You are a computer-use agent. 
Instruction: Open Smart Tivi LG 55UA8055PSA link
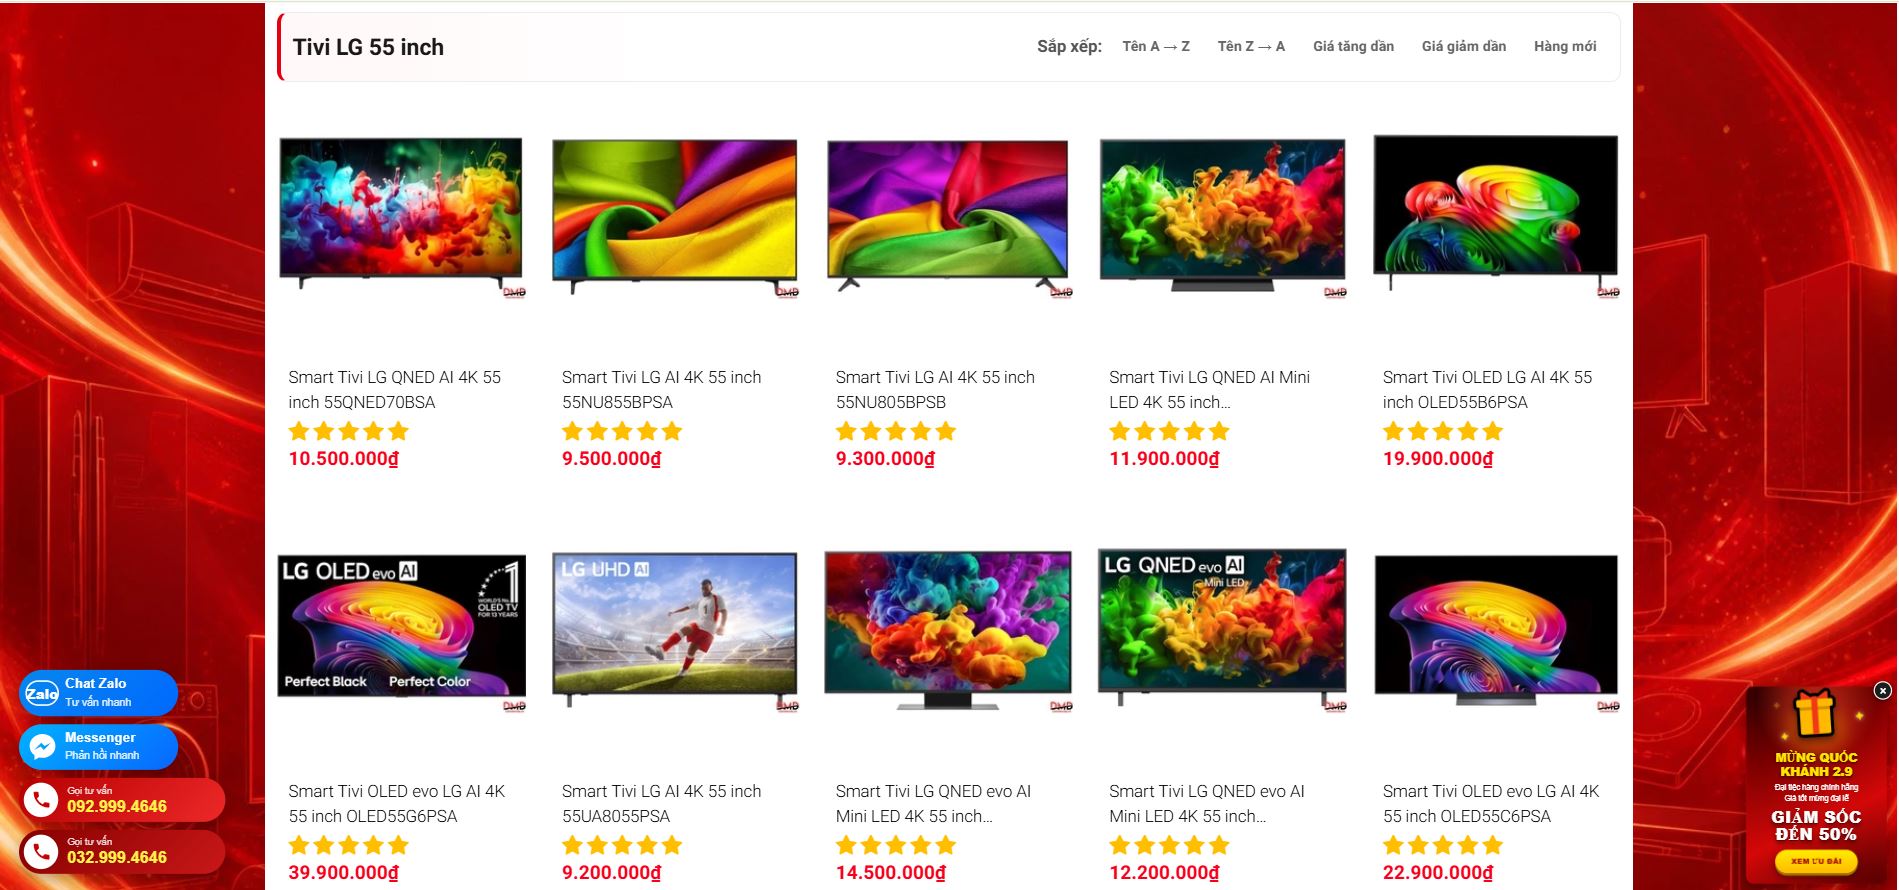pyautogui.click(x=661, y=803)
